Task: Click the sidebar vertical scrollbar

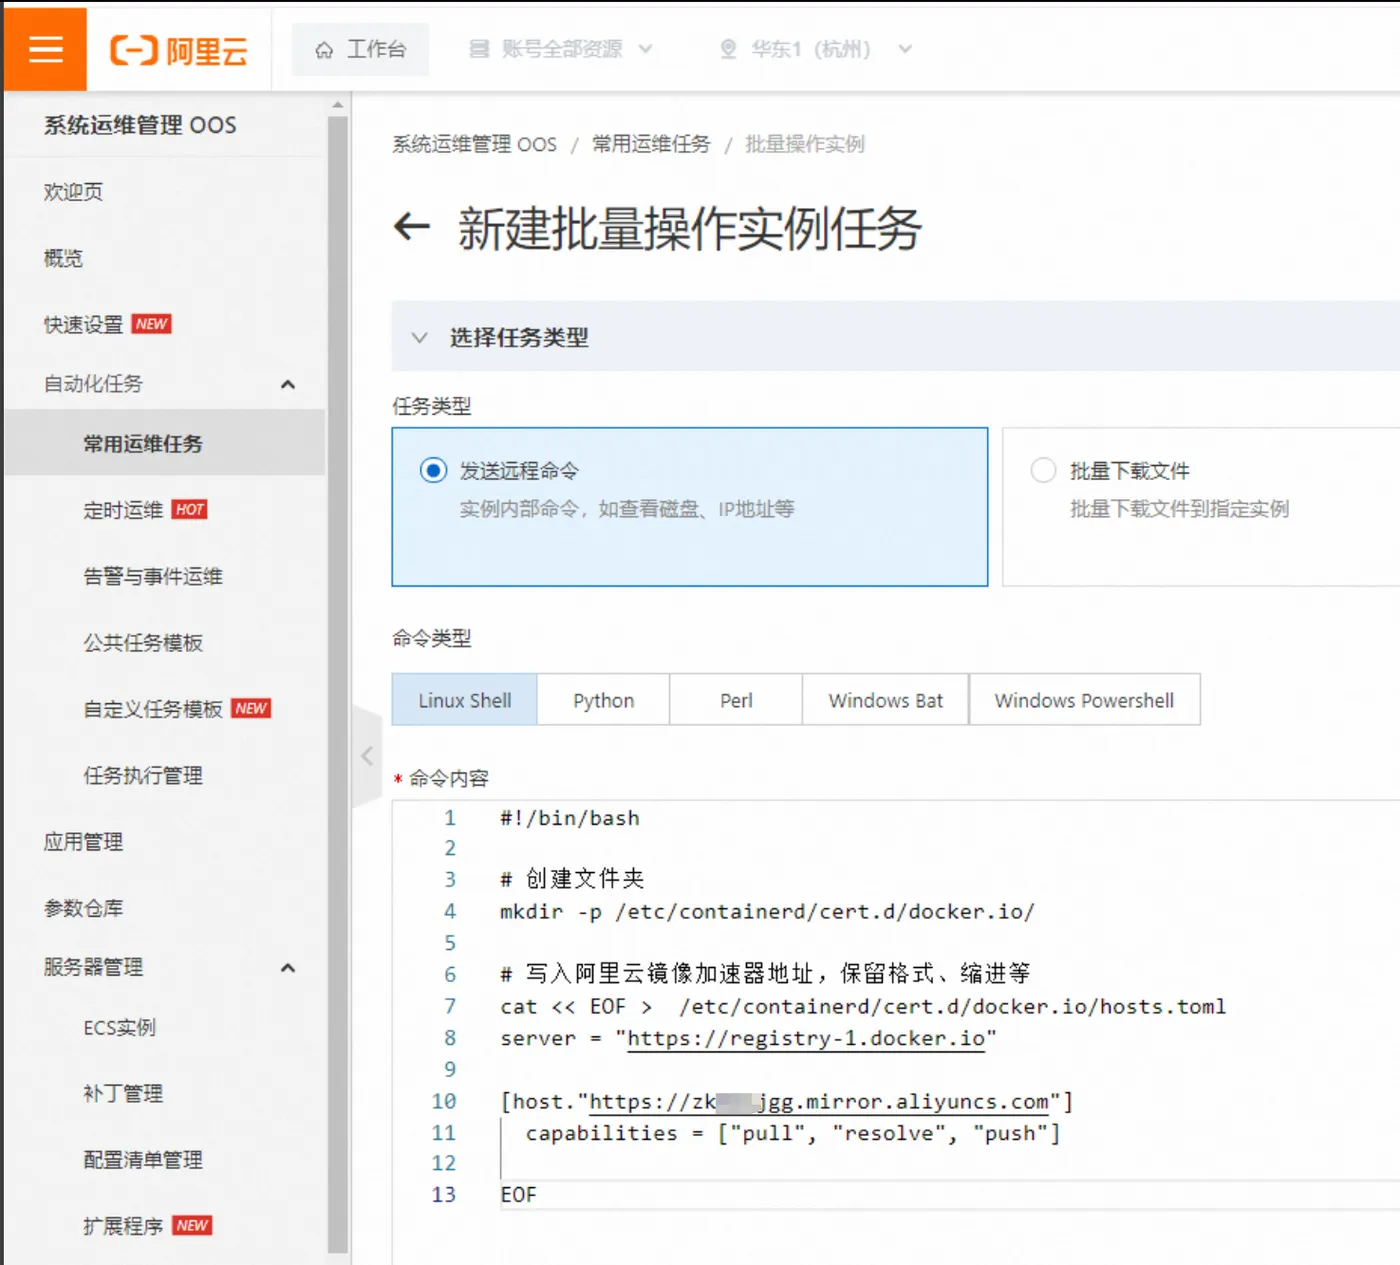Action: 338,685
